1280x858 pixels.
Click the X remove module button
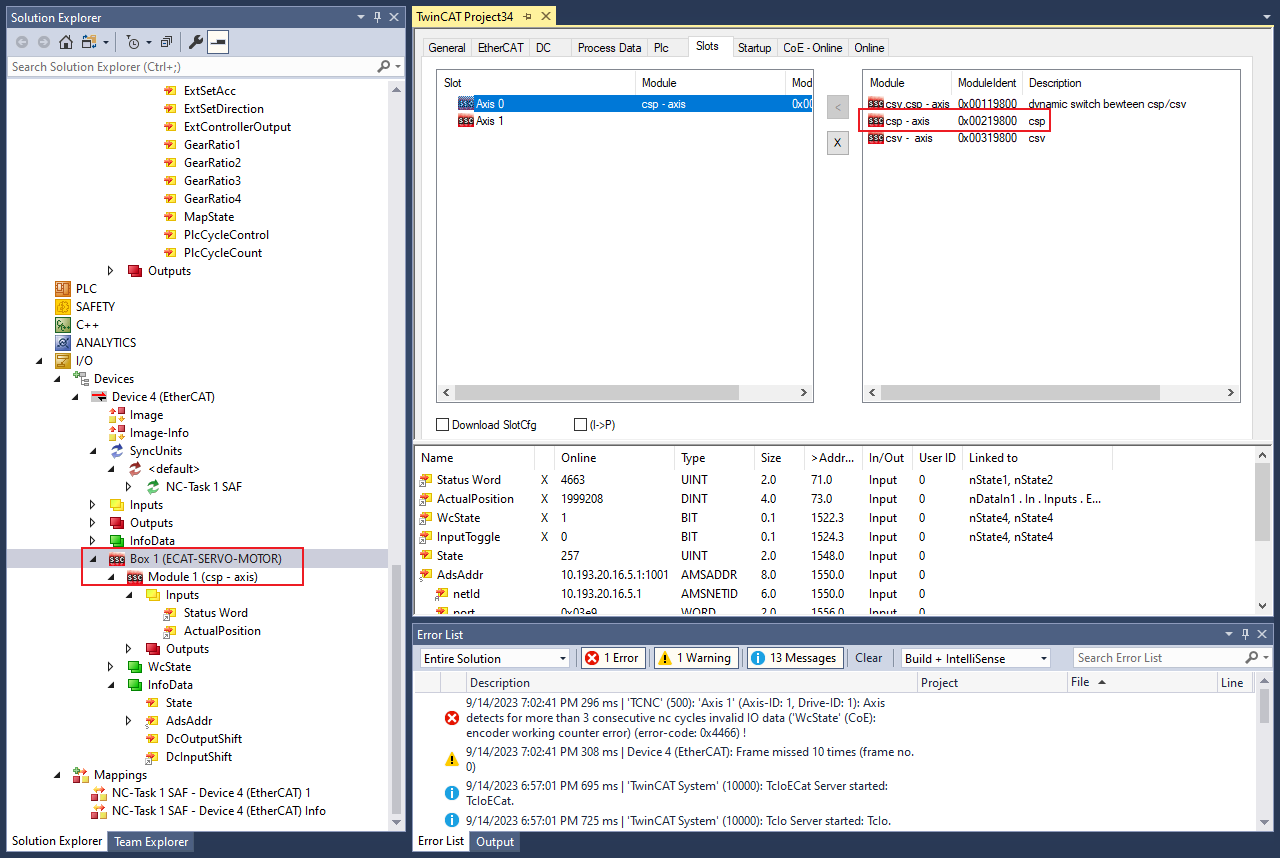(x=838, y=143)
